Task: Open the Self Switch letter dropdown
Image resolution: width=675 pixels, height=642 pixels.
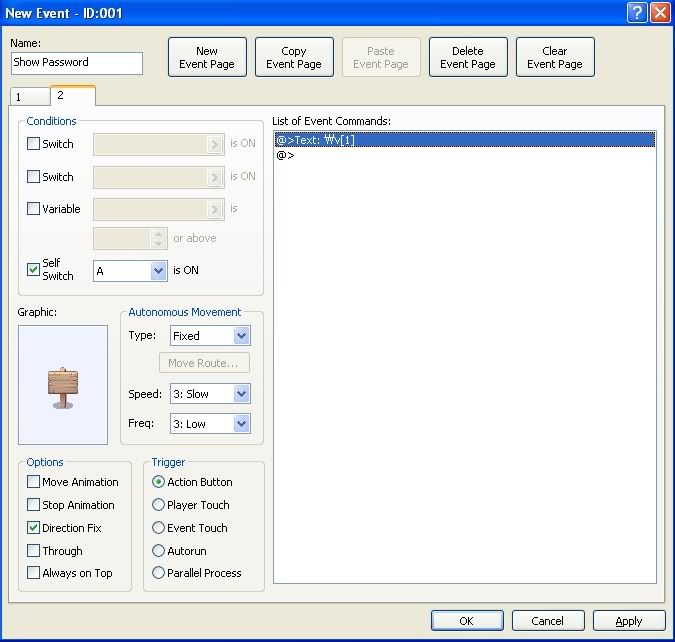Action: coord(158,271)
